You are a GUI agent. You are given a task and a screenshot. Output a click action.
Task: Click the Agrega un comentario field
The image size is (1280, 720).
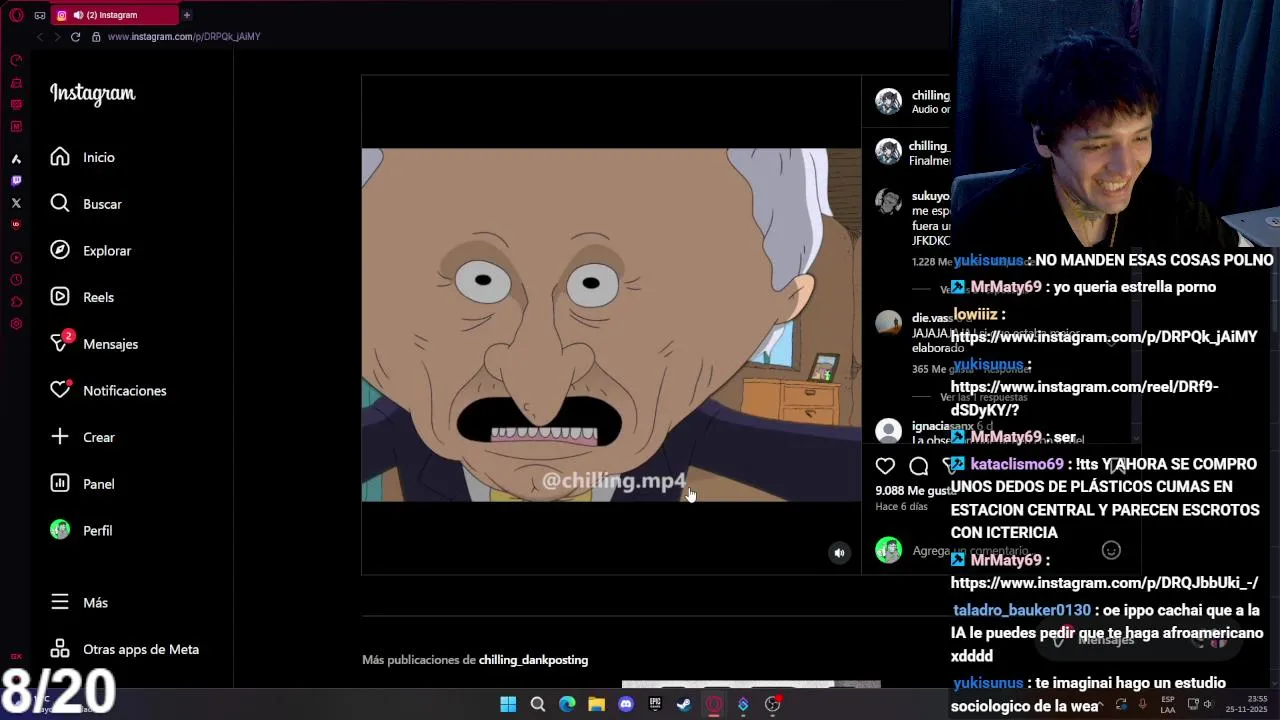(x=970, y=551)
